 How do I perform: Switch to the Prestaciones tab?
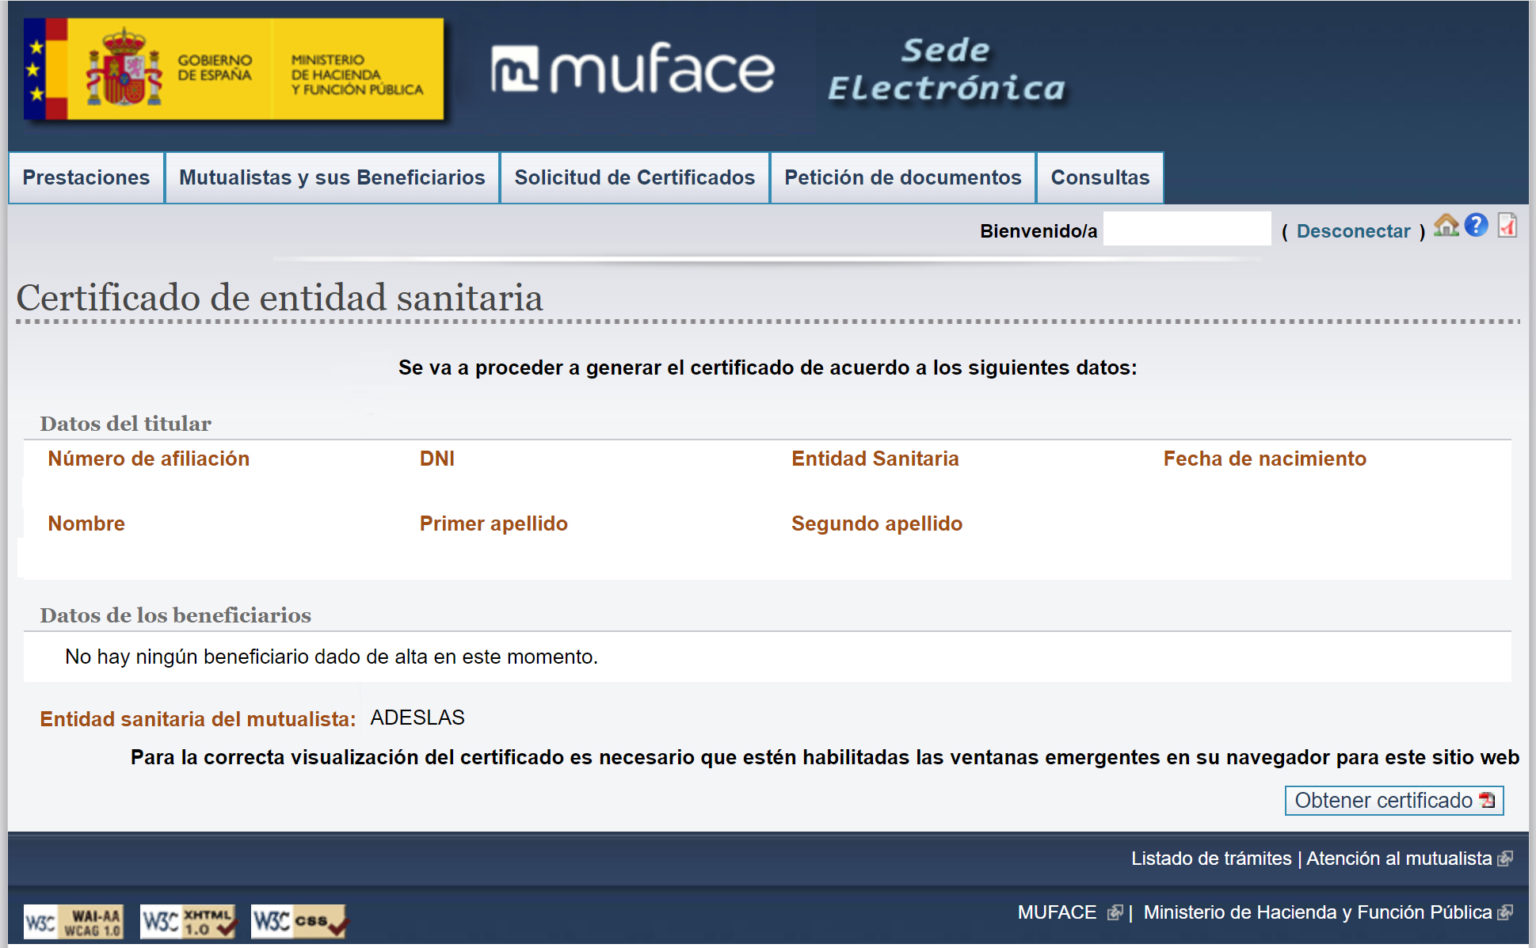coord(85,177)
